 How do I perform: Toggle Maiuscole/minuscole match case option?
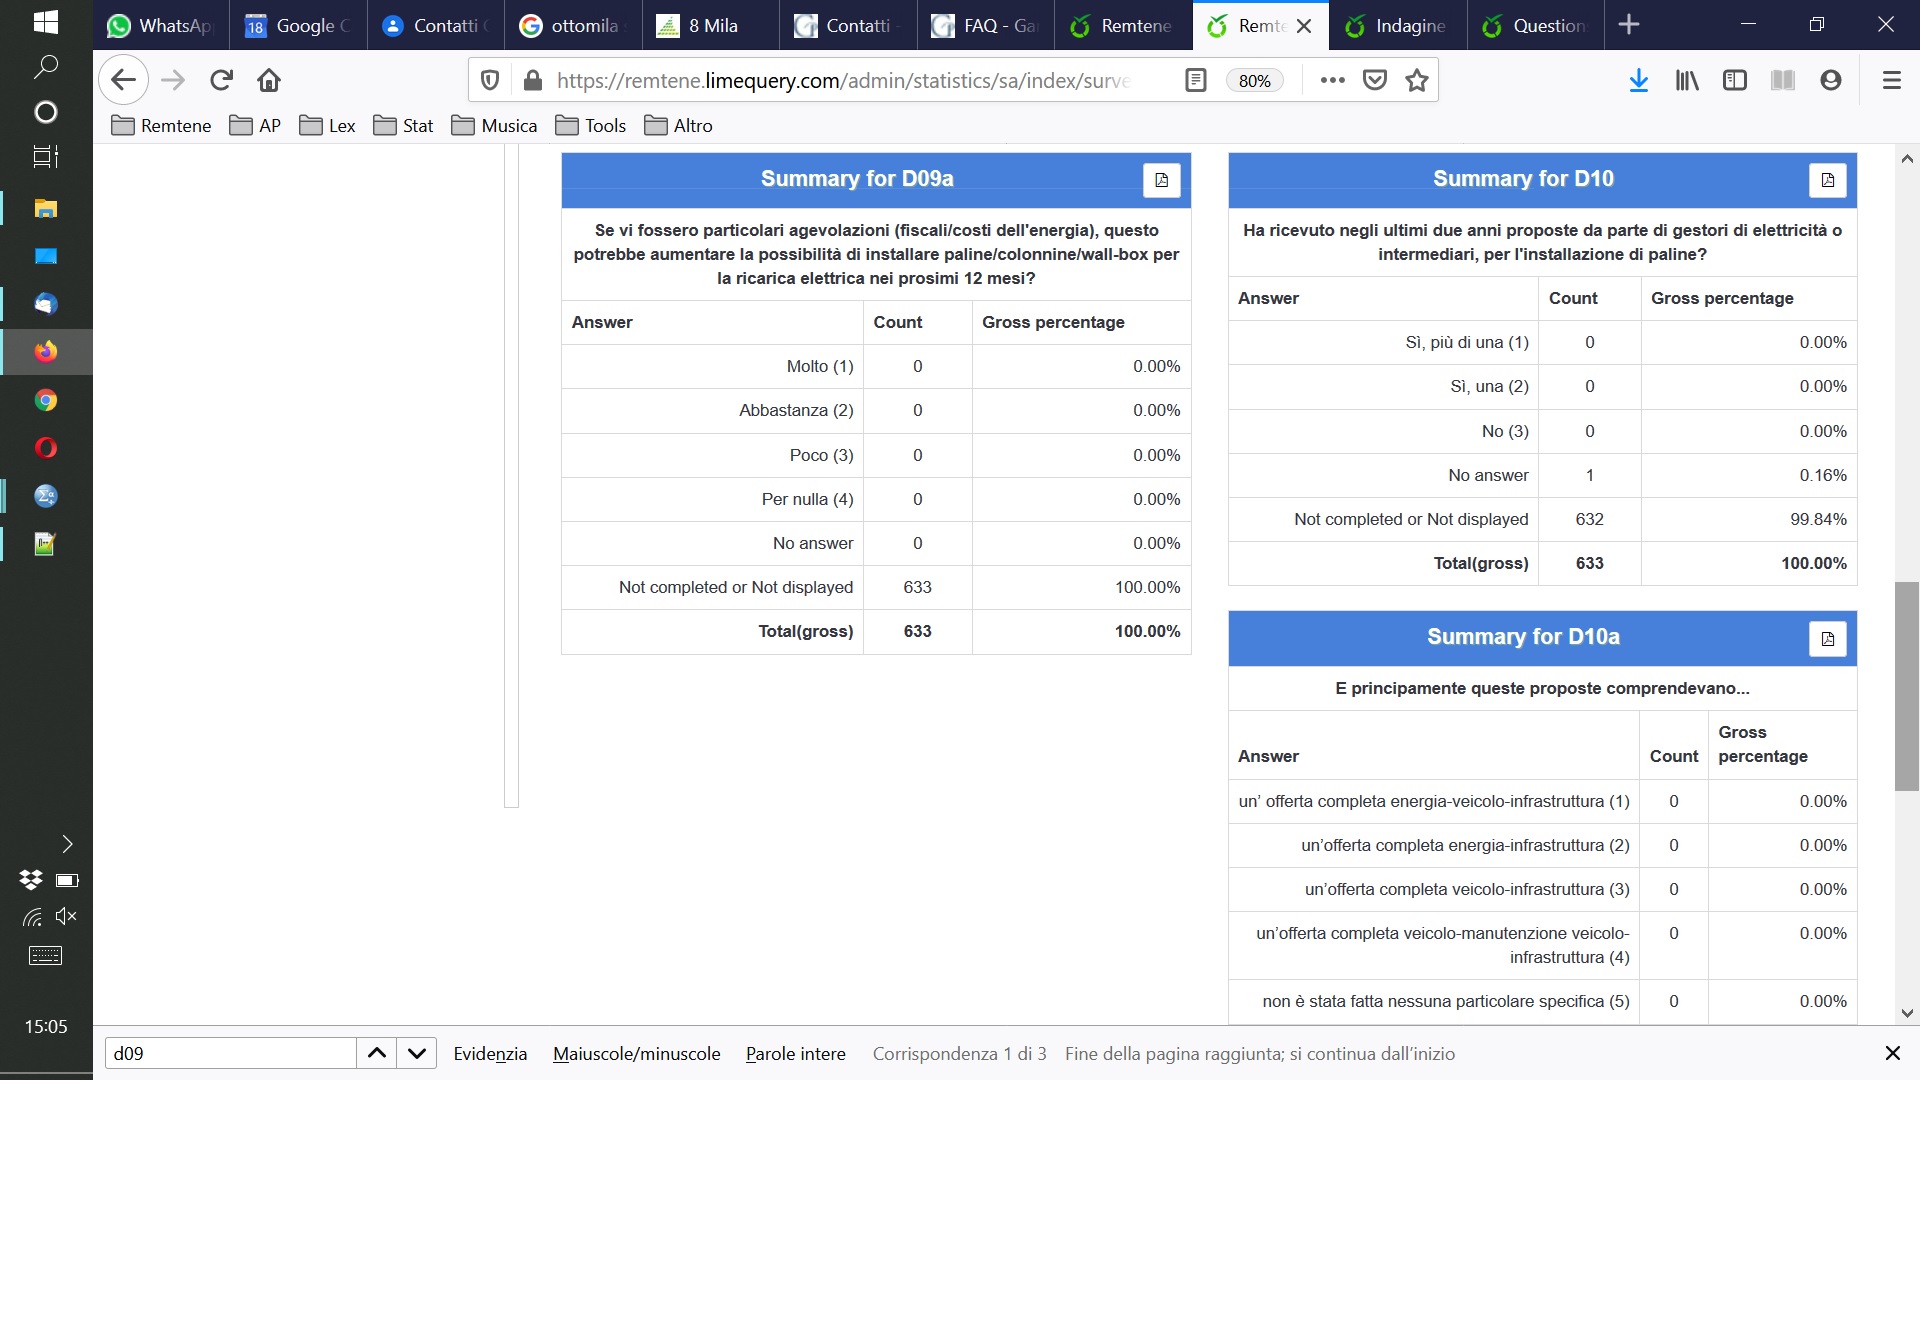(x=636, y=1053)
